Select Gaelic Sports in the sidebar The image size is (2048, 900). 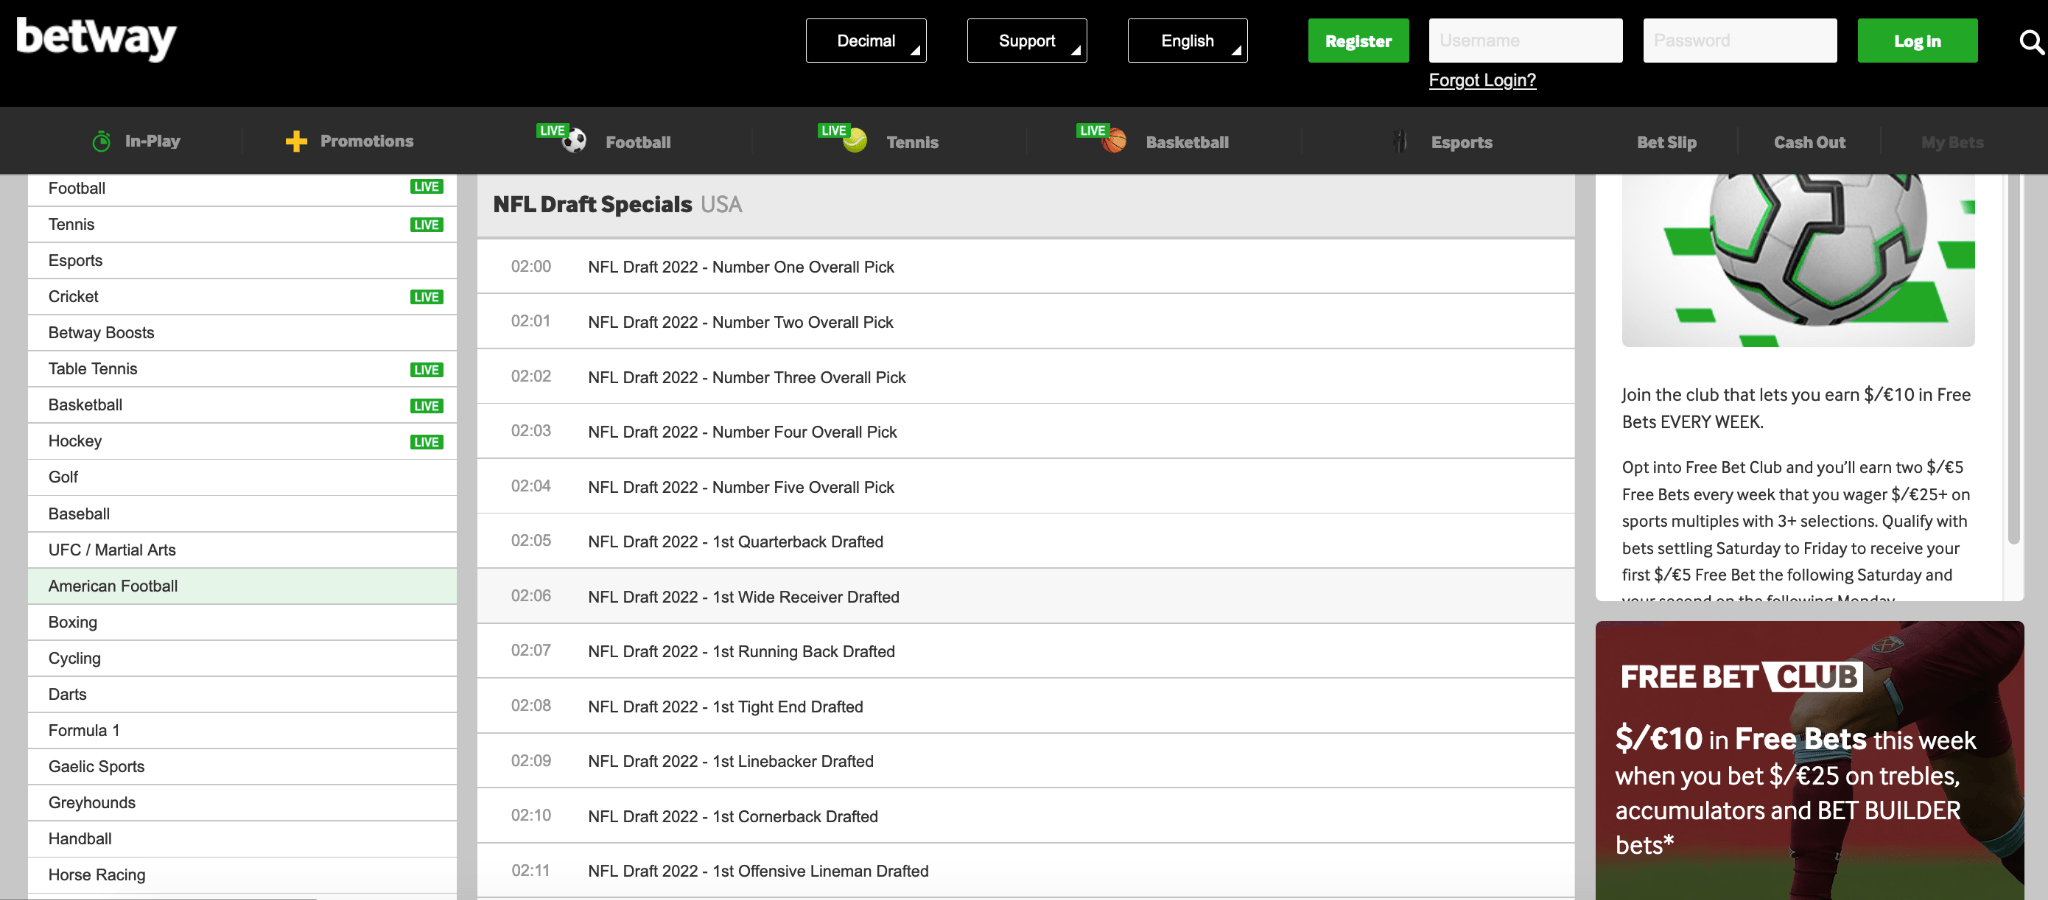click(x=242, y=767)
